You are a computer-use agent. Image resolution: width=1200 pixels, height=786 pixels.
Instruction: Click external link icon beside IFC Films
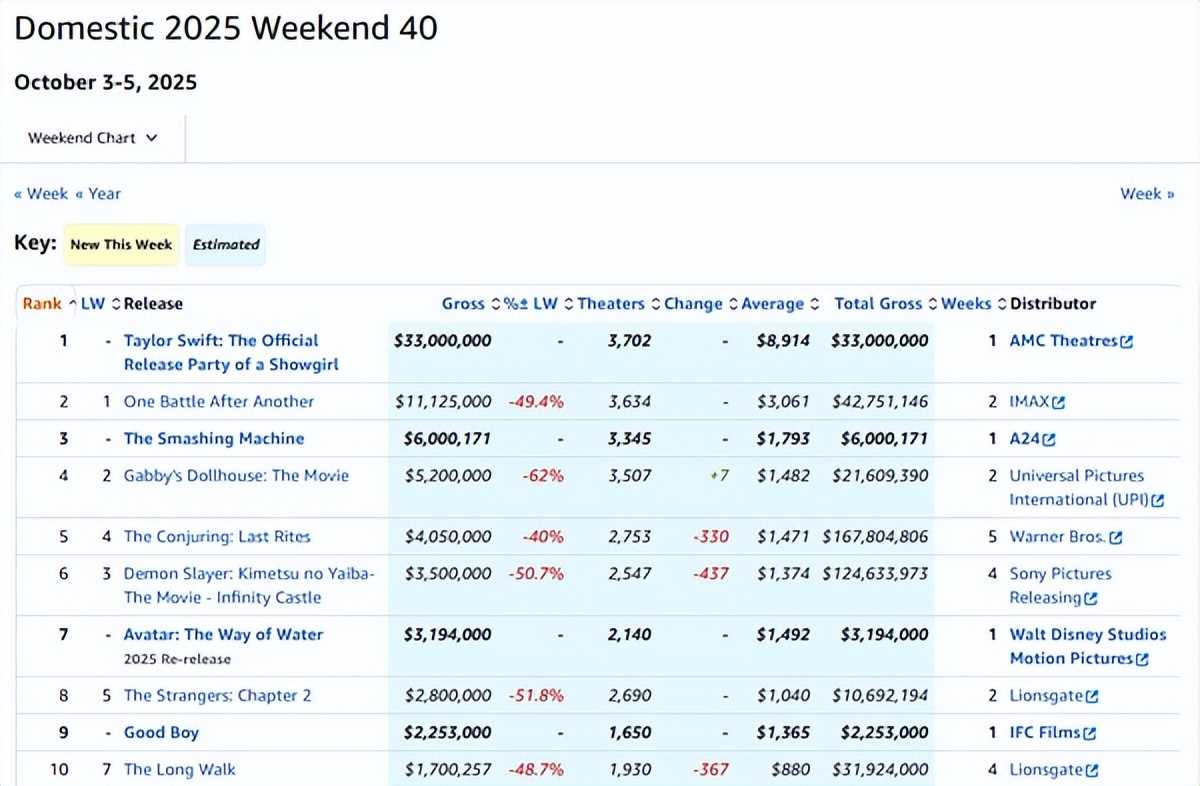(1090, 734)
